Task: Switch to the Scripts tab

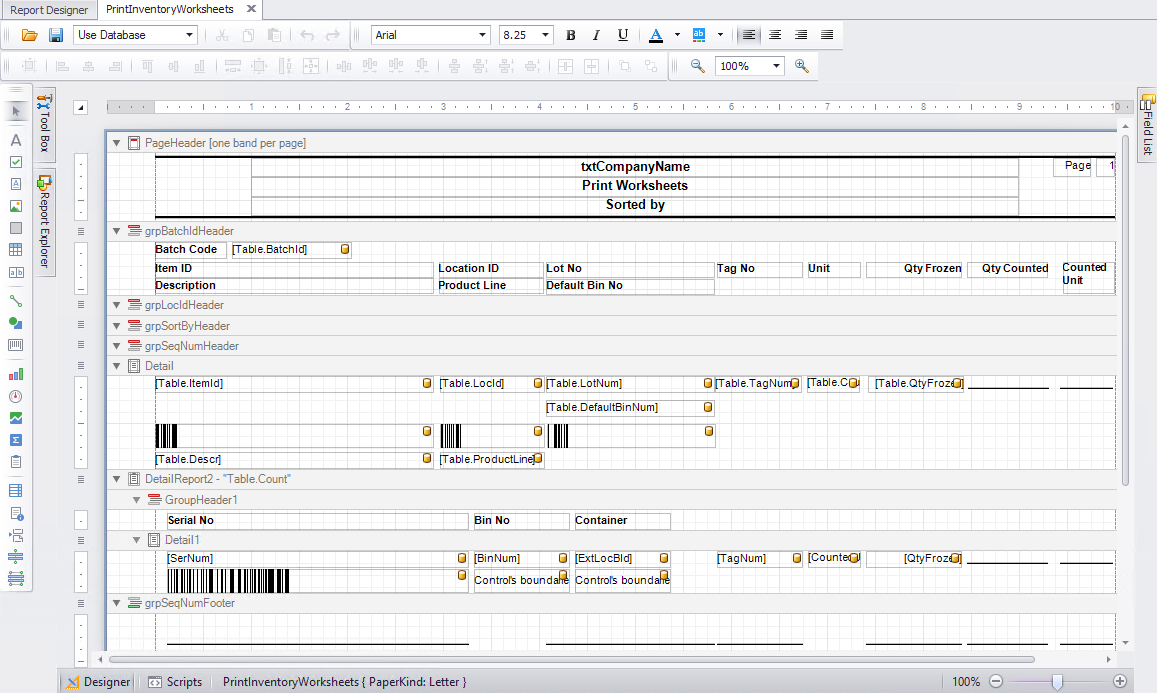Action: 175,682
